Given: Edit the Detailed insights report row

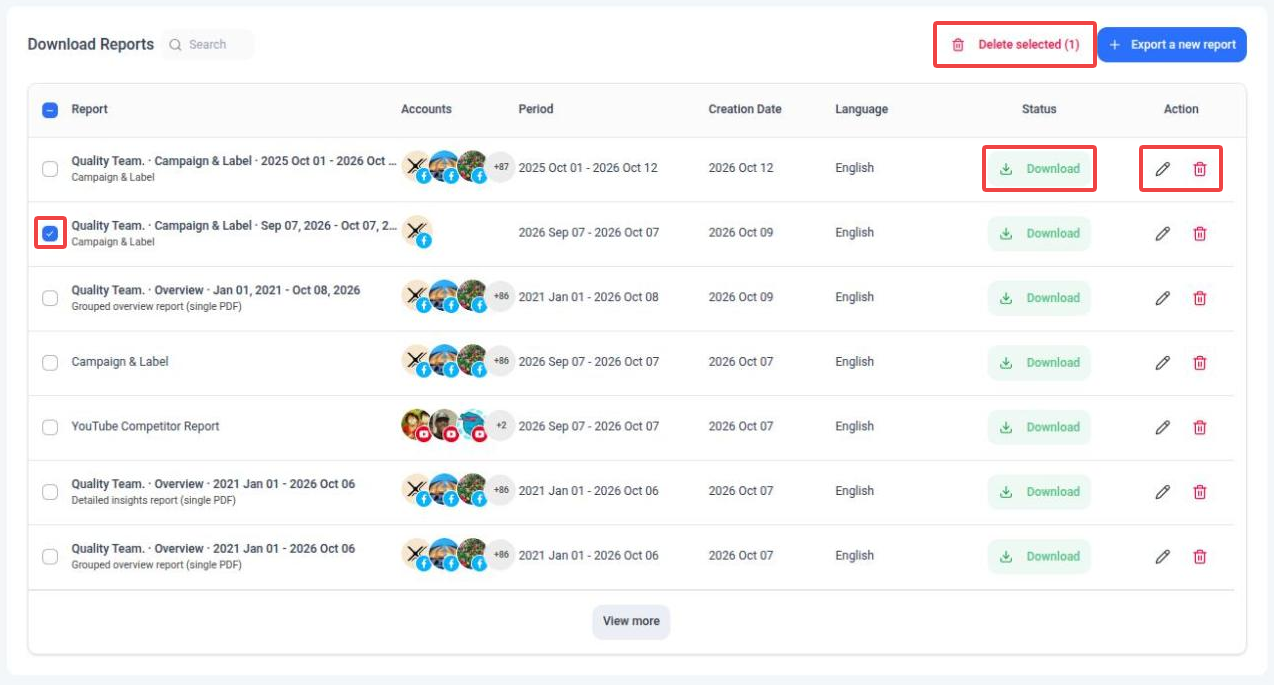Looking at the screenshot, I should 1162,492.
